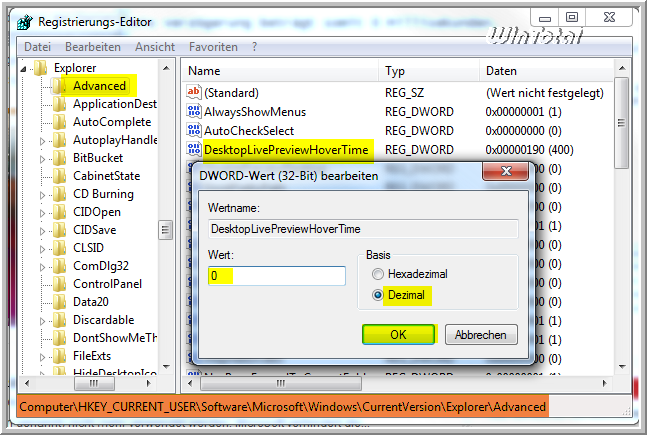Screen dimensions: 647x435
Task: Collapse the Explorer tree node
Action: 24,69
